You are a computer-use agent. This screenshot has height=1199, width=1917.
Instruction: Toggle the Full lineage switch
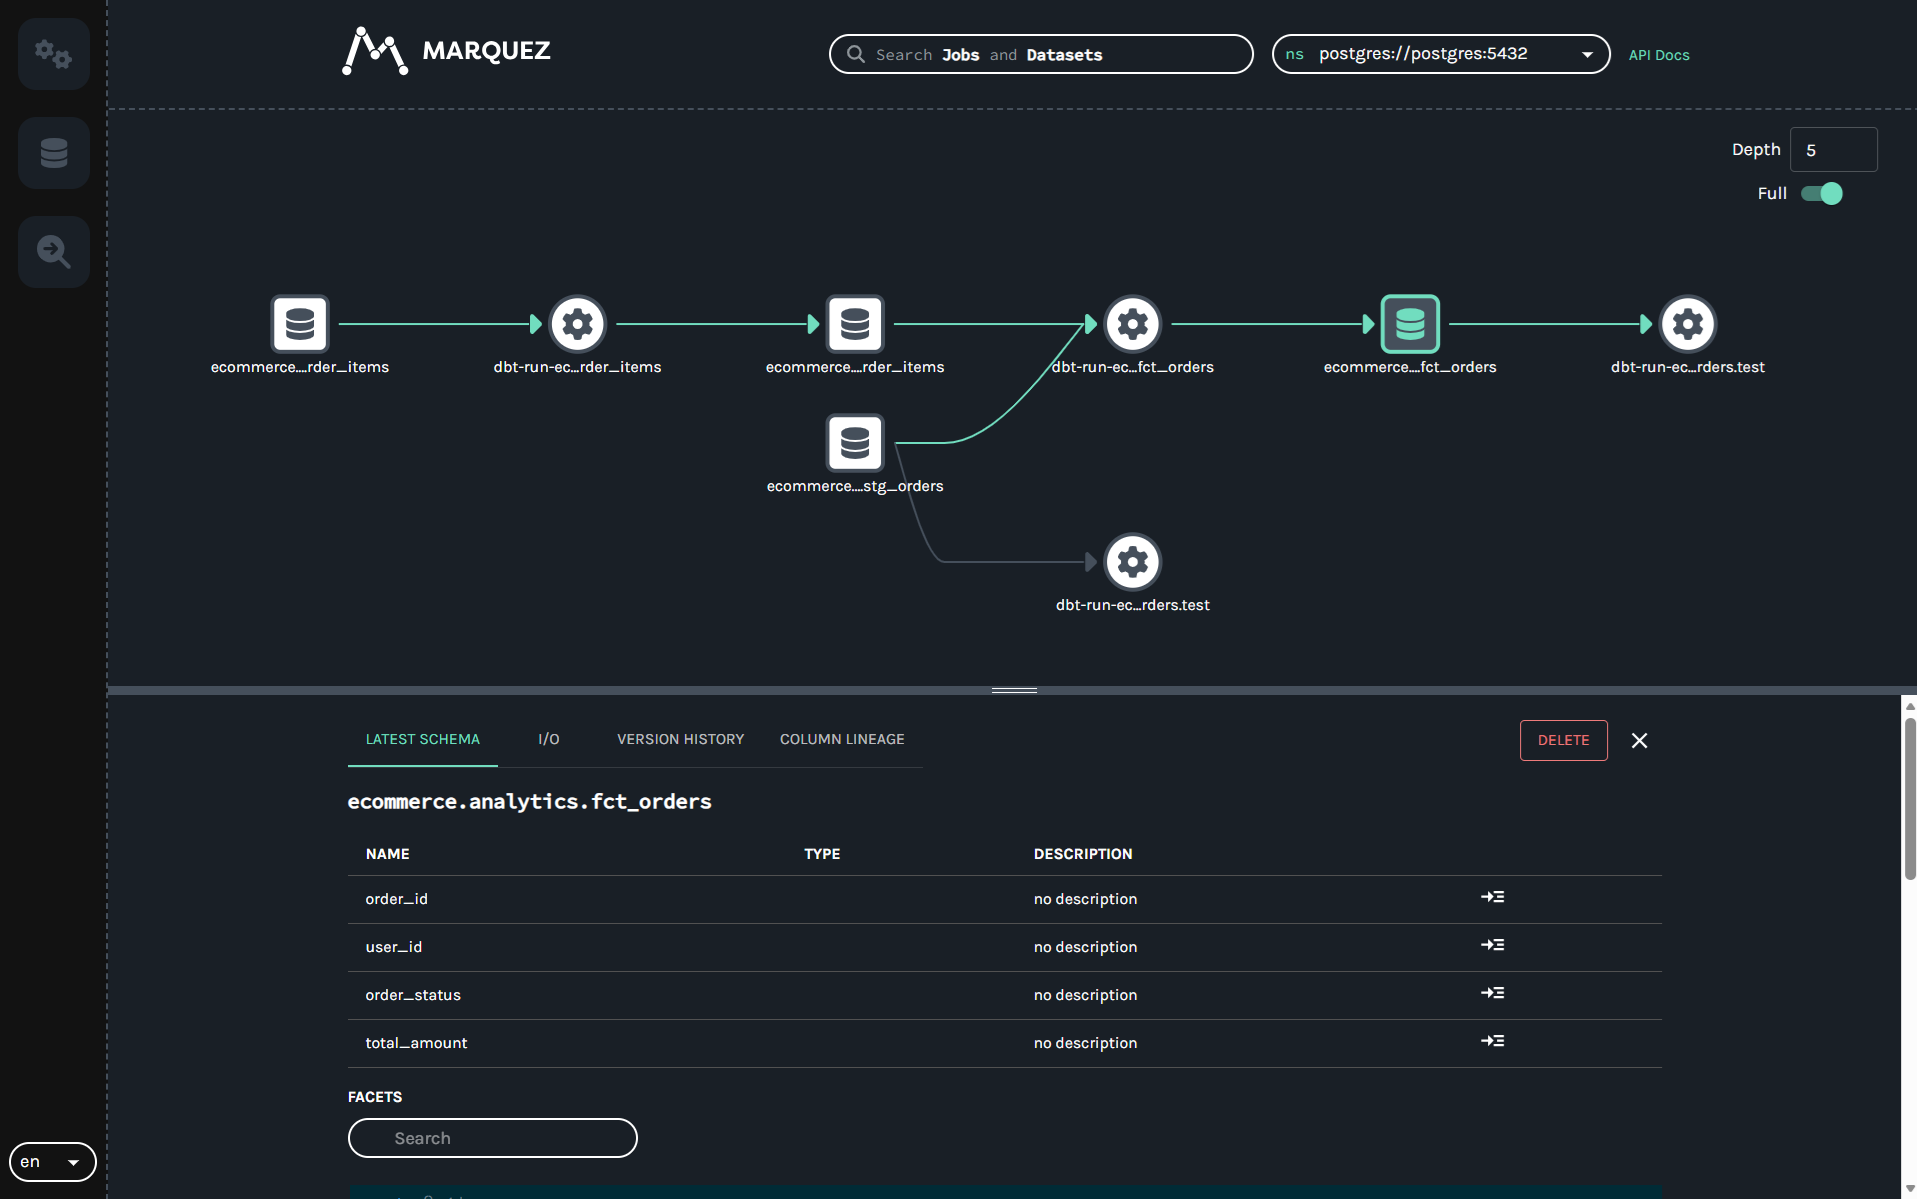click(x=1822, y=193)
